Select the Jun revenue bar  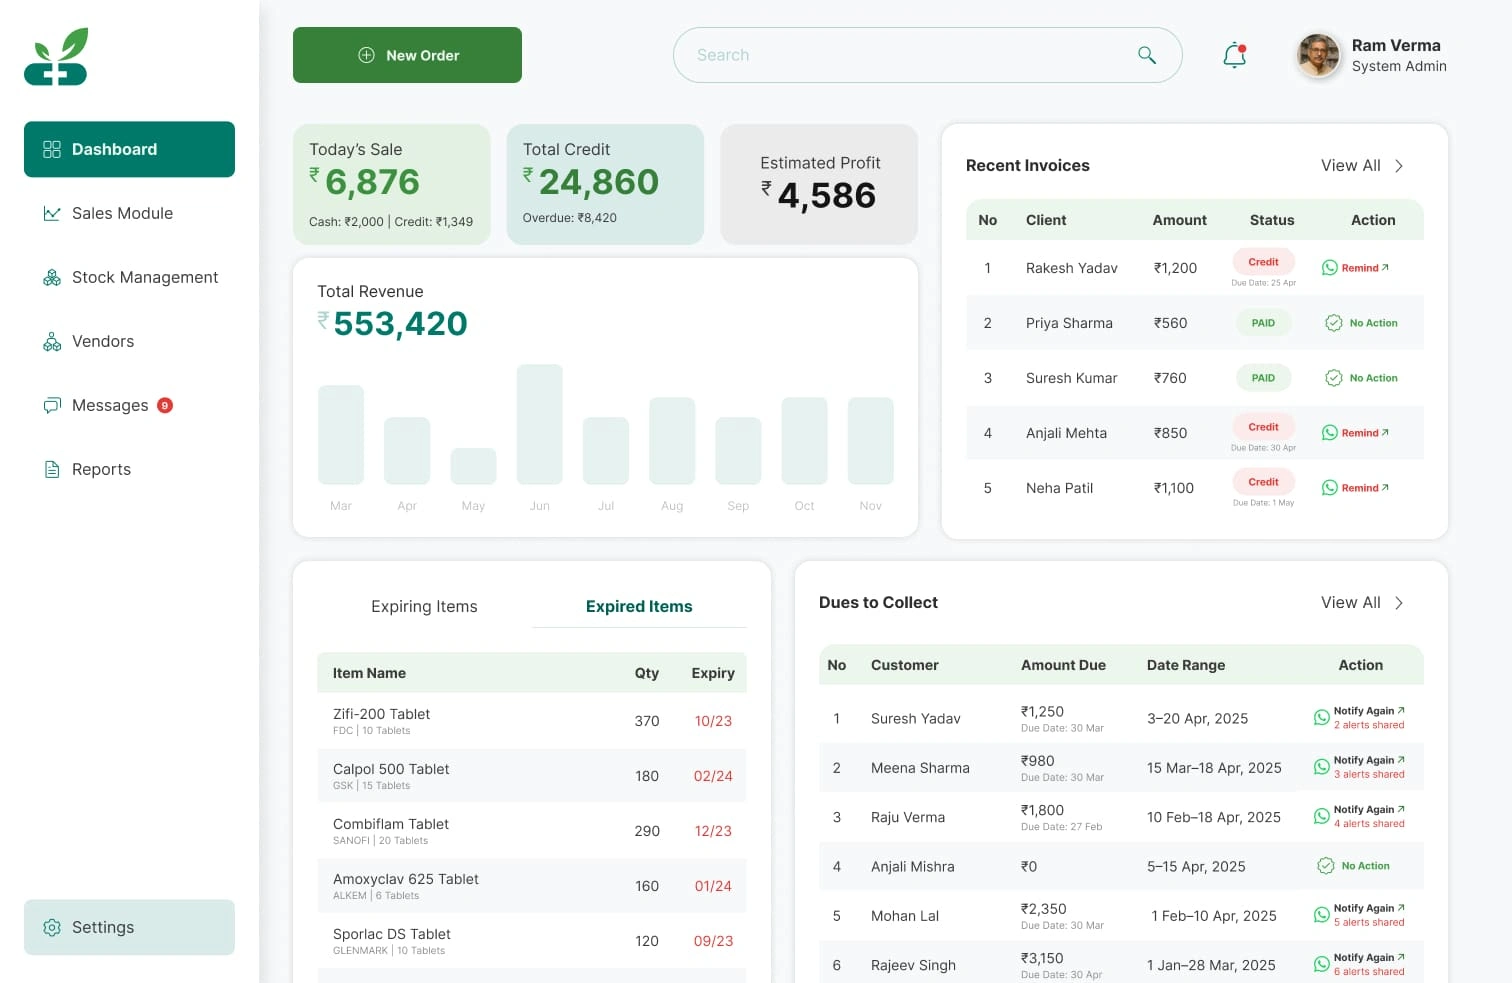[x=539, y=425]
